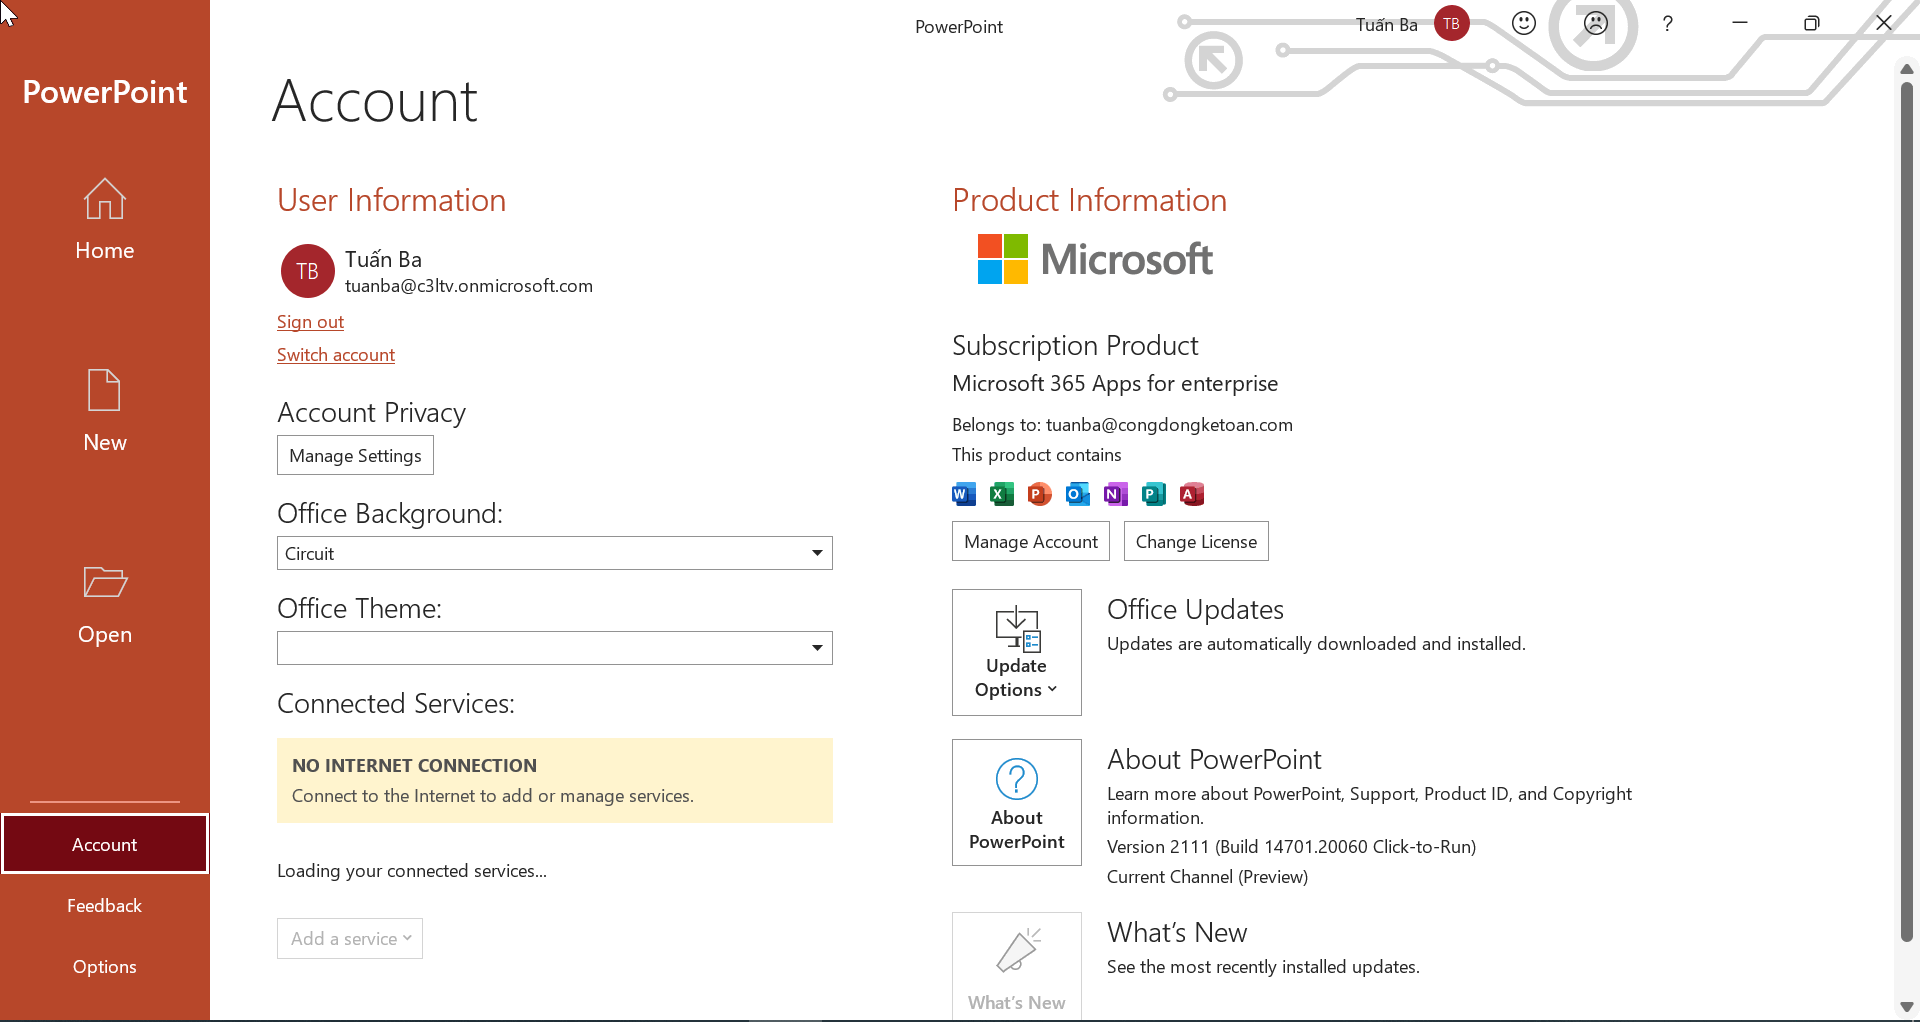Screen dimensions: 1920x1022
Task: Click the New presentation icon
Action: point(104,390)
